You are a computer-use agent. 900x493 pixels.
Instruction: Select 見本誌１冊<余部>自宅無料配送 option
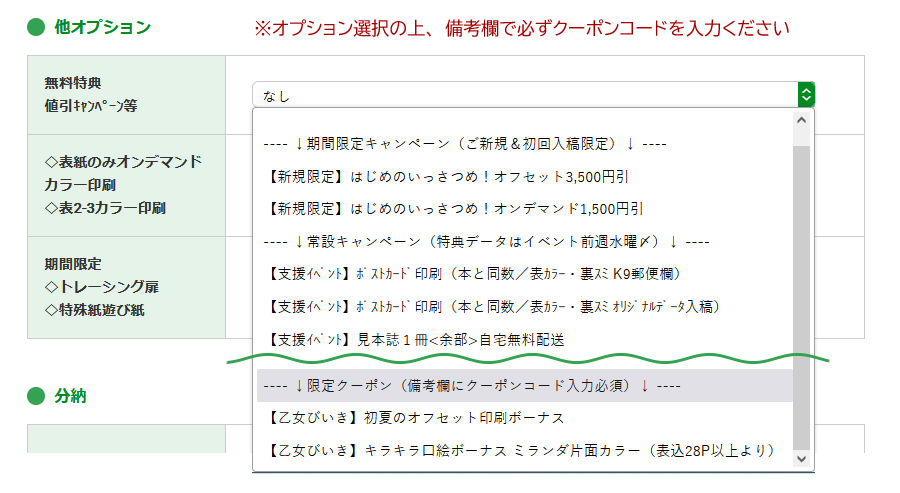click(525, 340)
